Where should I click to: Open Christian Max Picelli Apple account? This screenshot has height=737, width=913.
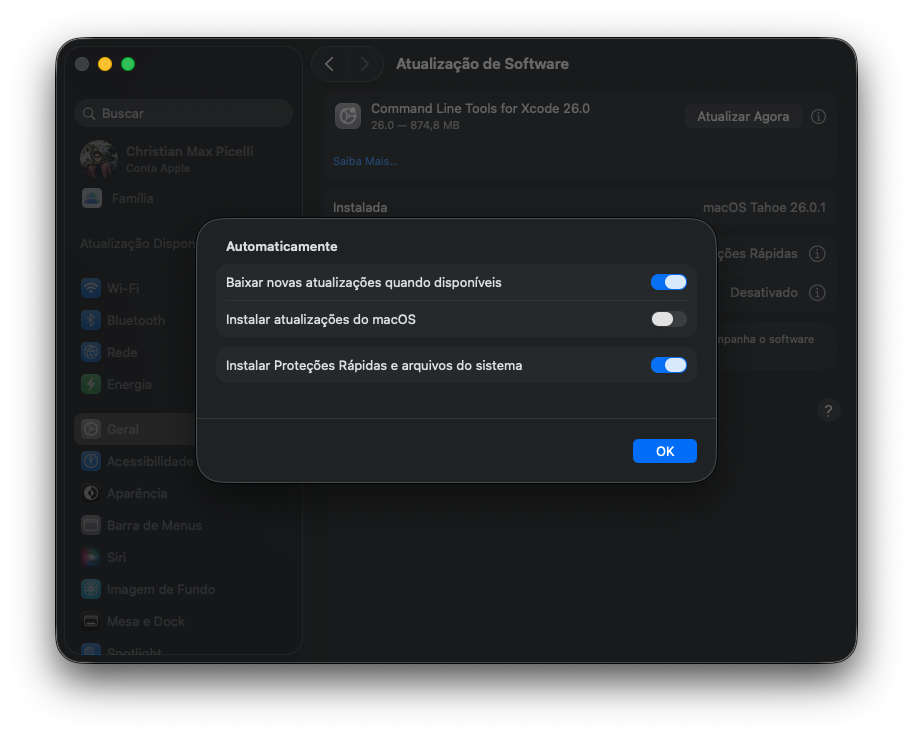[x=183, y=158]
